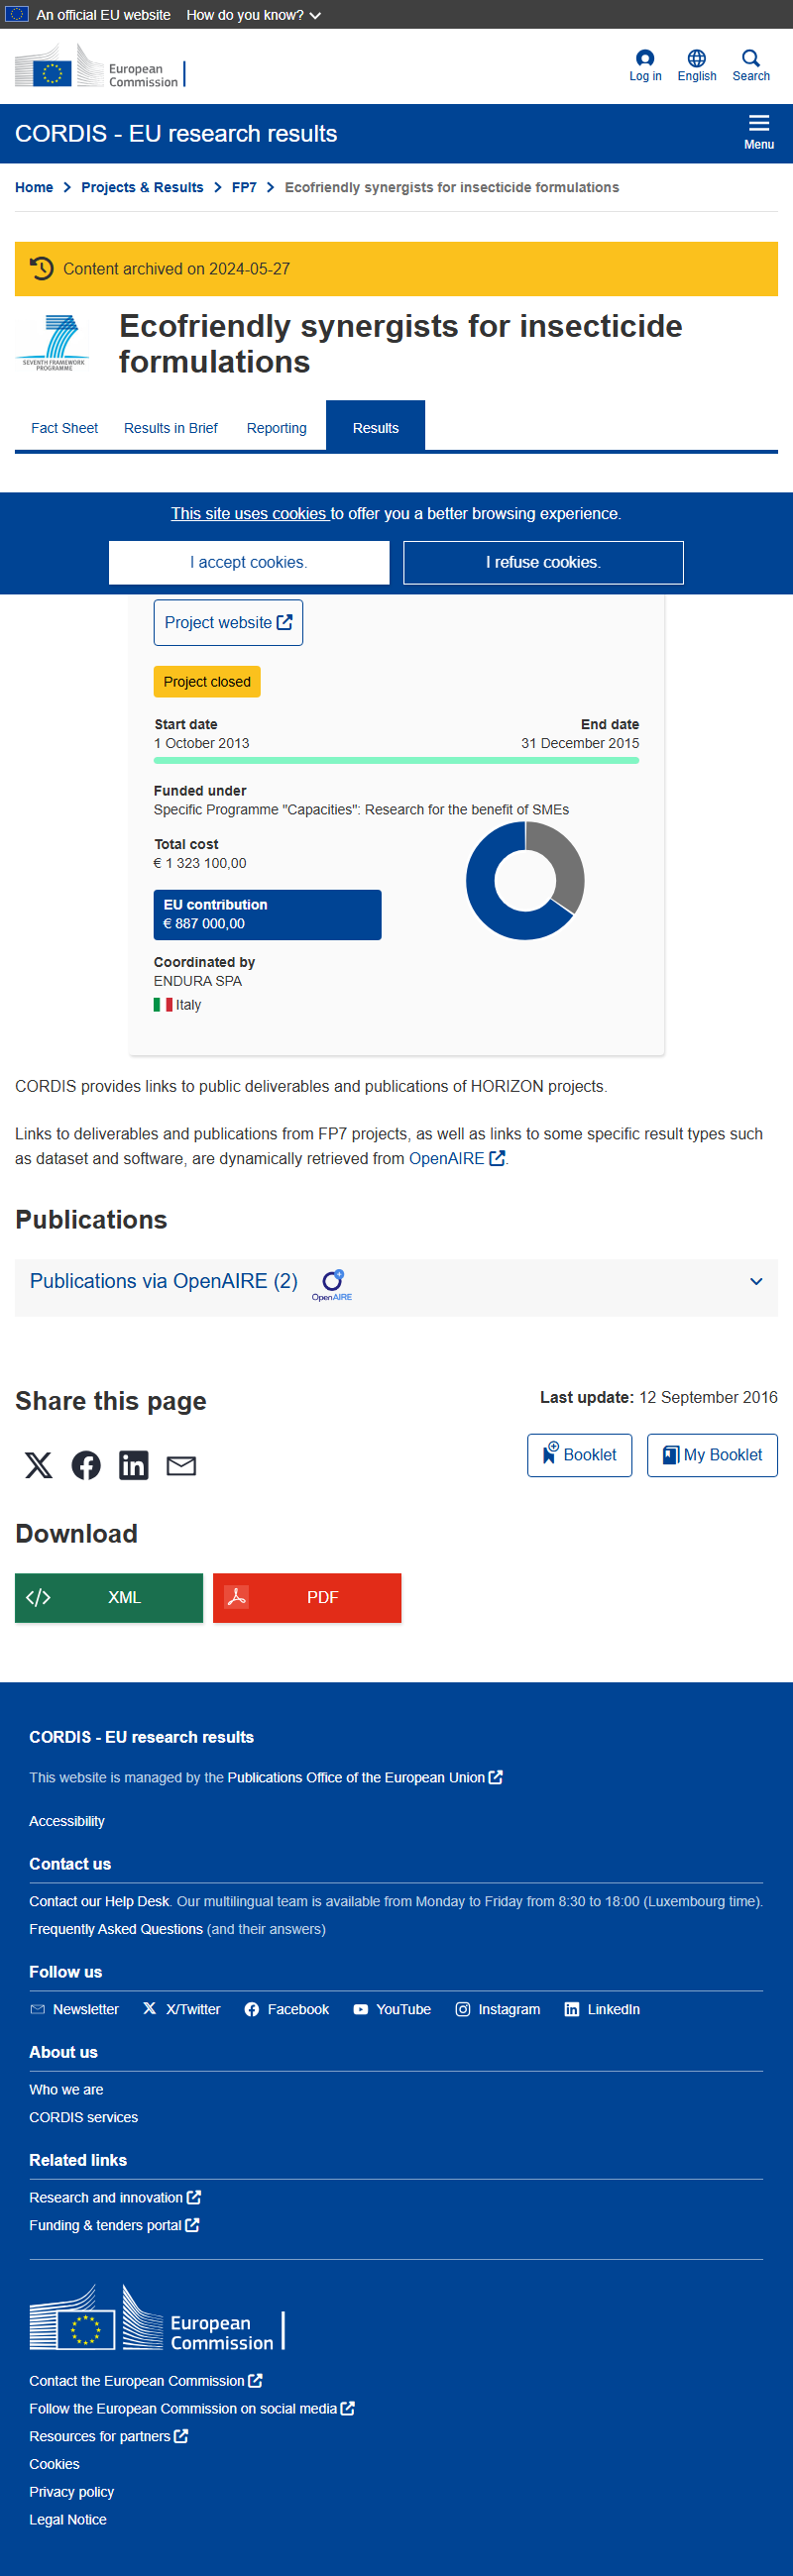The height and width of the screenshot is (2576, 793).
Task: Download the XML file
Action: tap(109, 1598)
